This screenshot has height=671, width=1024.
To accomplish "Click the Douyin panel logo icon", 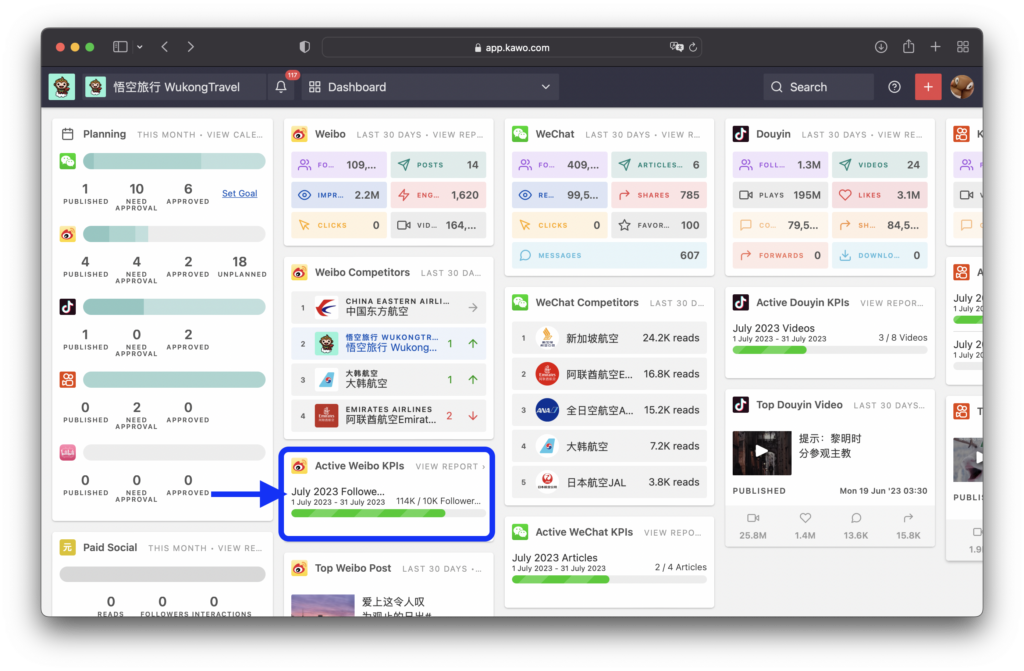I will (741, 134).
